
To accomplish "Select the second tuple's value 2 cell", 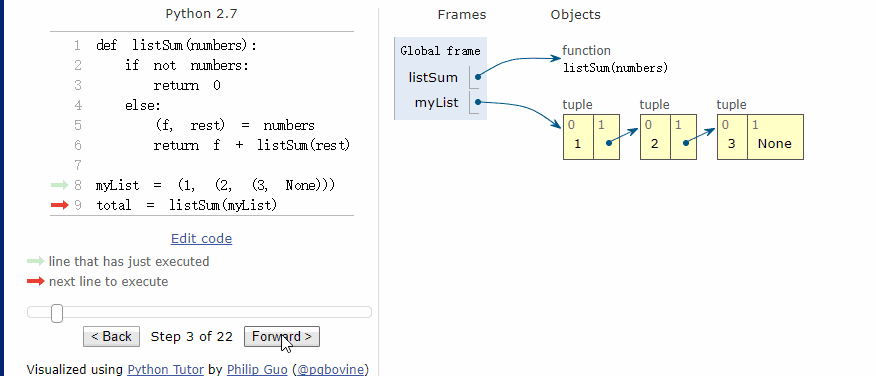I will 655,137.
